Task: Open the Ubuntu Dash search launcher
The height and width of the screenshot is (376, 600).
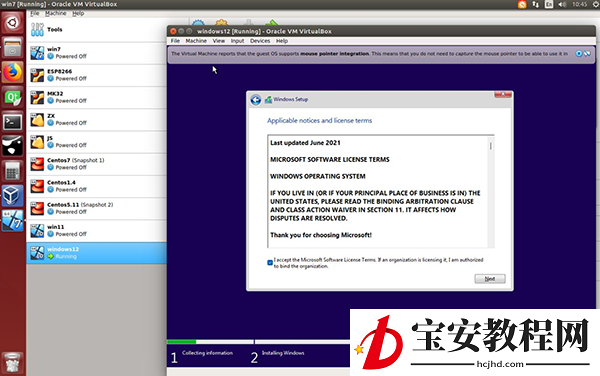Action: click(13, 23)
